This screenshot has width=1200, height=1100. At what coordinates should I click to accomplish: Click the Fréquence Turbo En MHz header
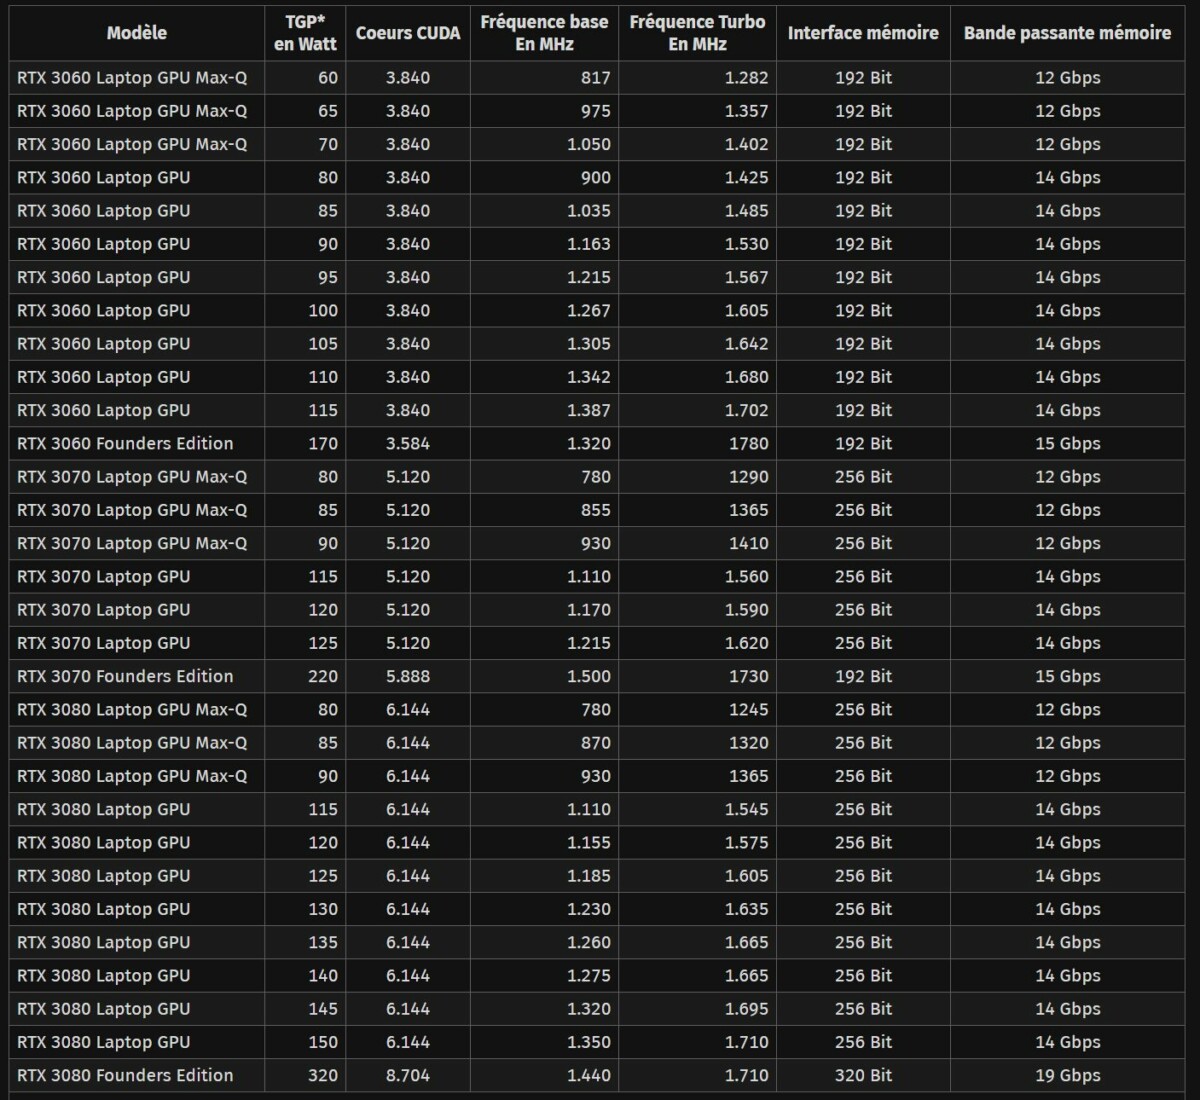coord(697,33)
